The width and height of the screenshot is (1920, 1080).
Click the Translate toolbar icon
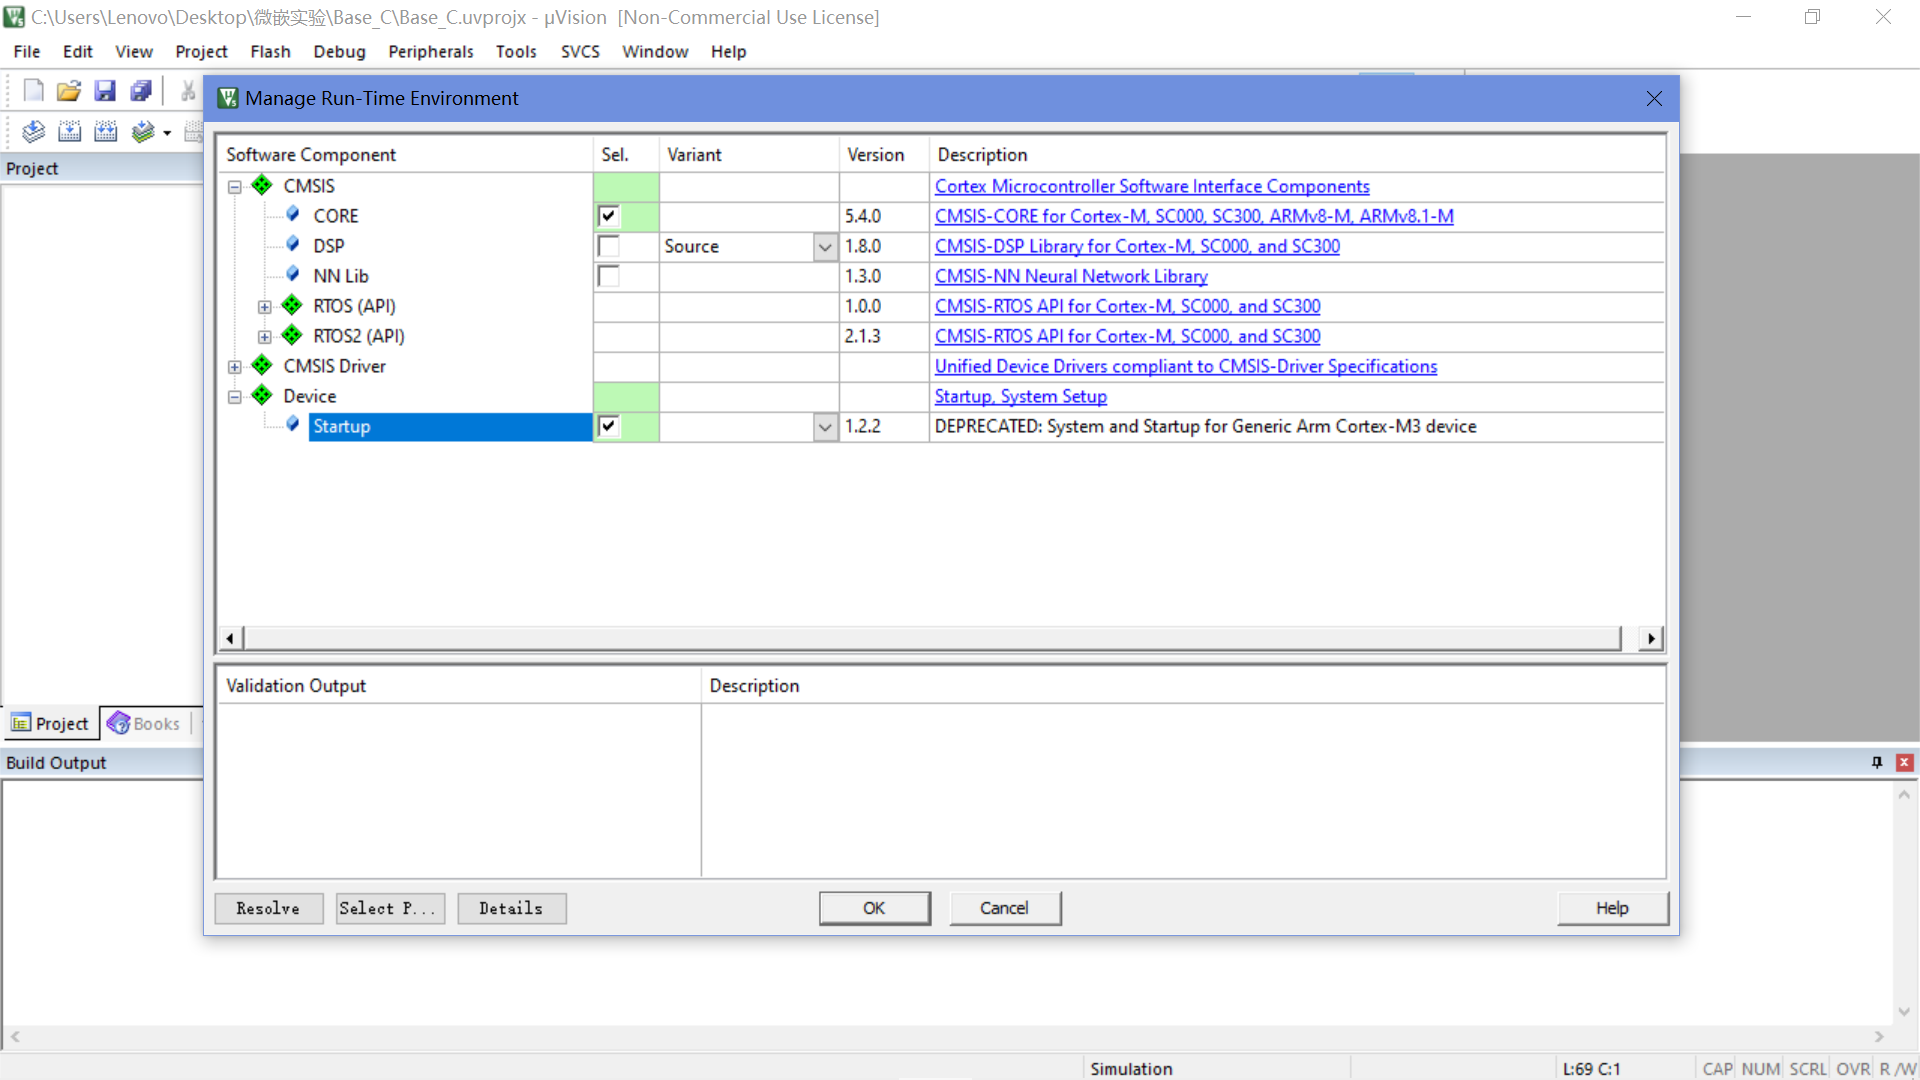[x=33, y=131]
